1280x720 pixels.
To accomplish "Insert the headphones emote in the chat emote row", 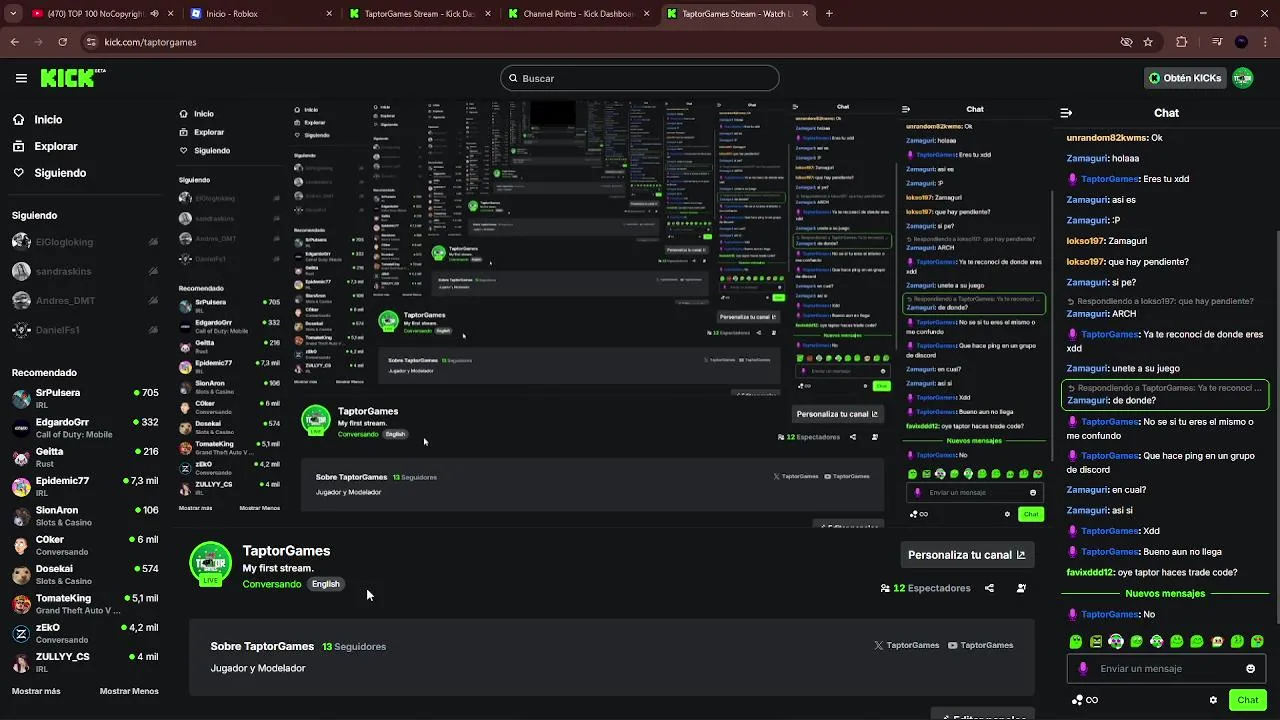I will pyautogui.click(x=1116, y=641).
